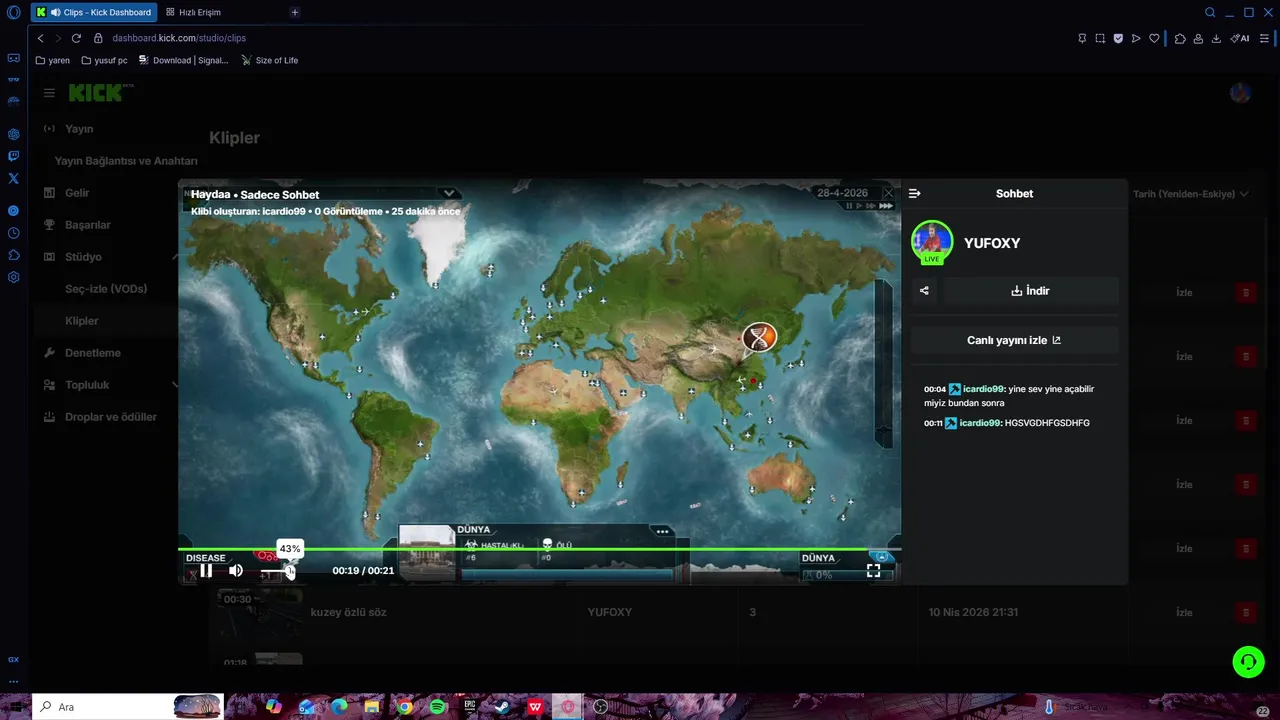Expand clip title dropdown chevron
This screenshot has height=720, width=1280.
(x=449, y=194)
